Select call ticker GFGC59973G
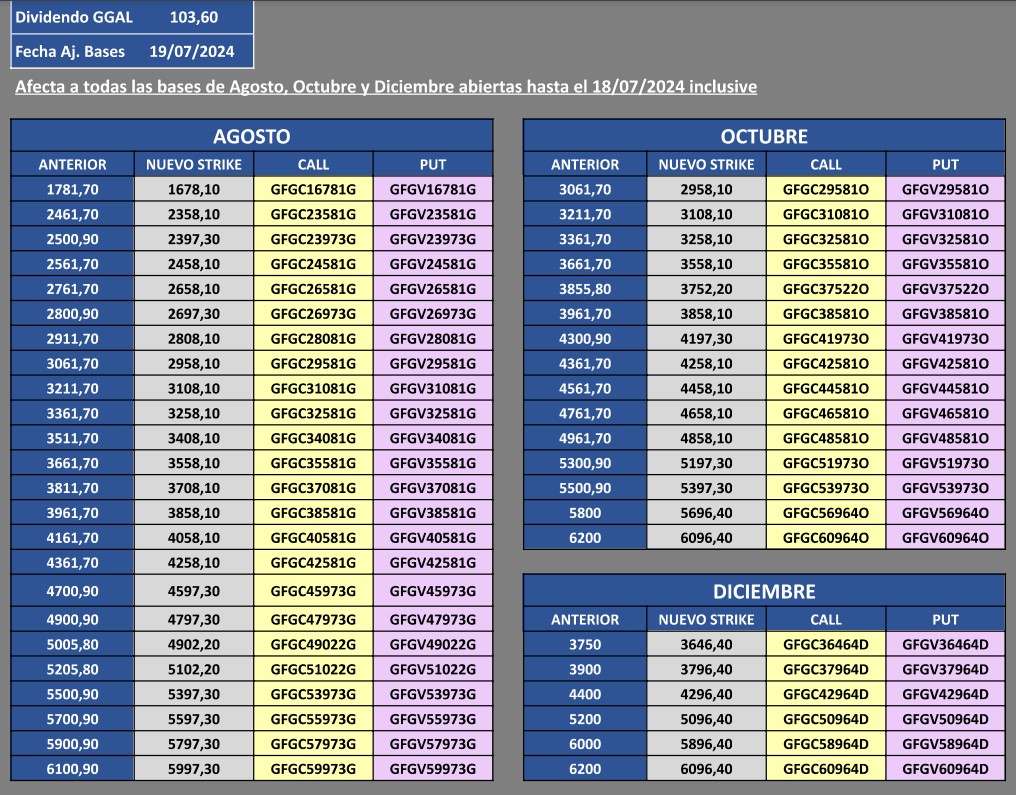The height and width of the screenshot is (795, 1016). tap(313, 771)
